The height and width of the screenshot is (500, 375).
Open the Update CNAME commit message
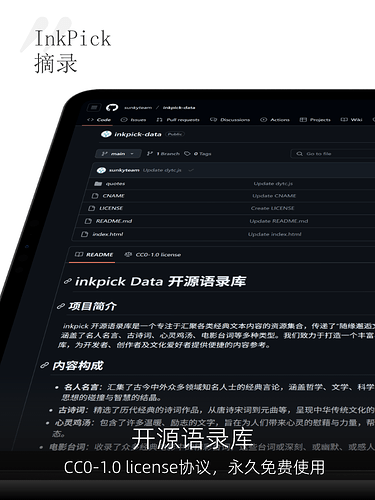click(x=274, y=196)
